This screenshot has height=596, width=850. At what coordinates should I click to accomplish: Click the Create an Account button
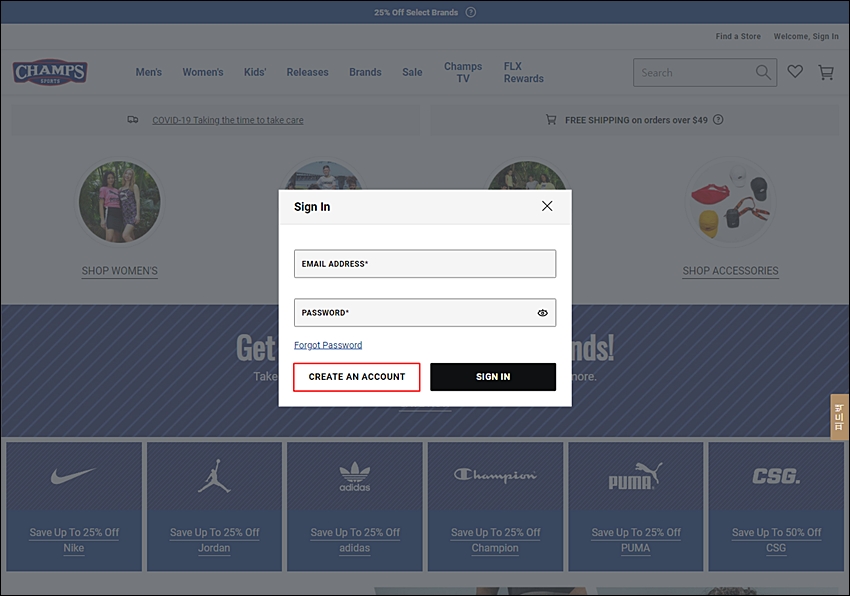(x=357, y=377)
